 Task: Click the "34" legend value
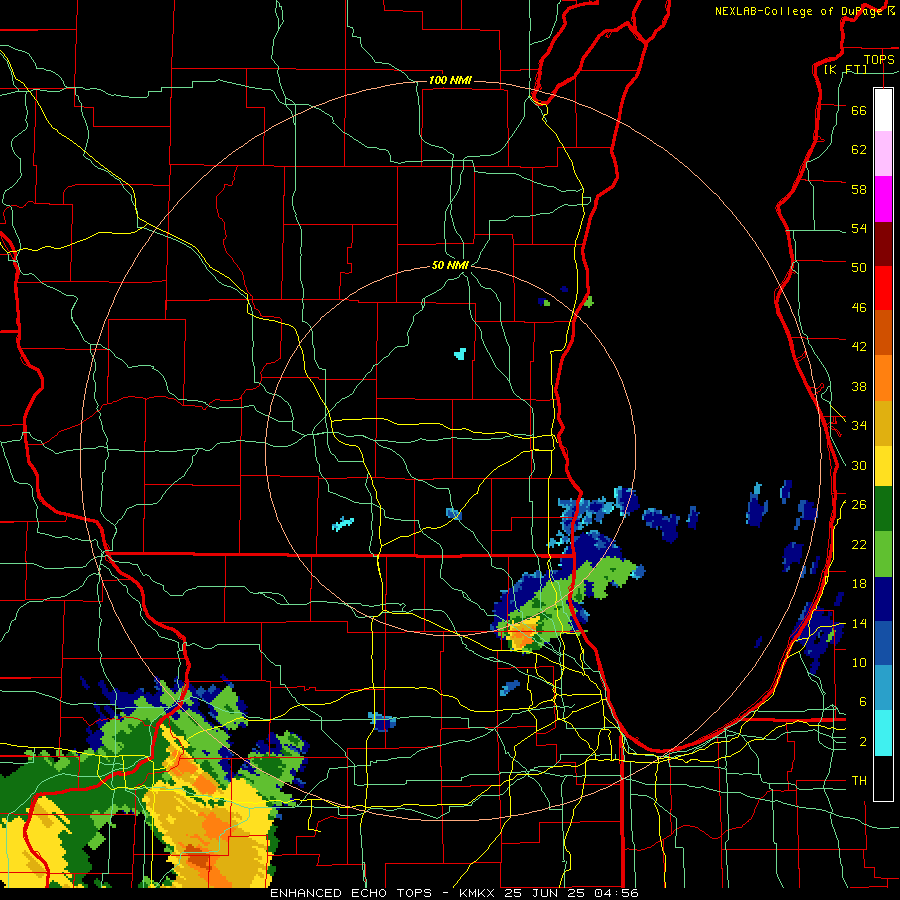tap(859, 426)
